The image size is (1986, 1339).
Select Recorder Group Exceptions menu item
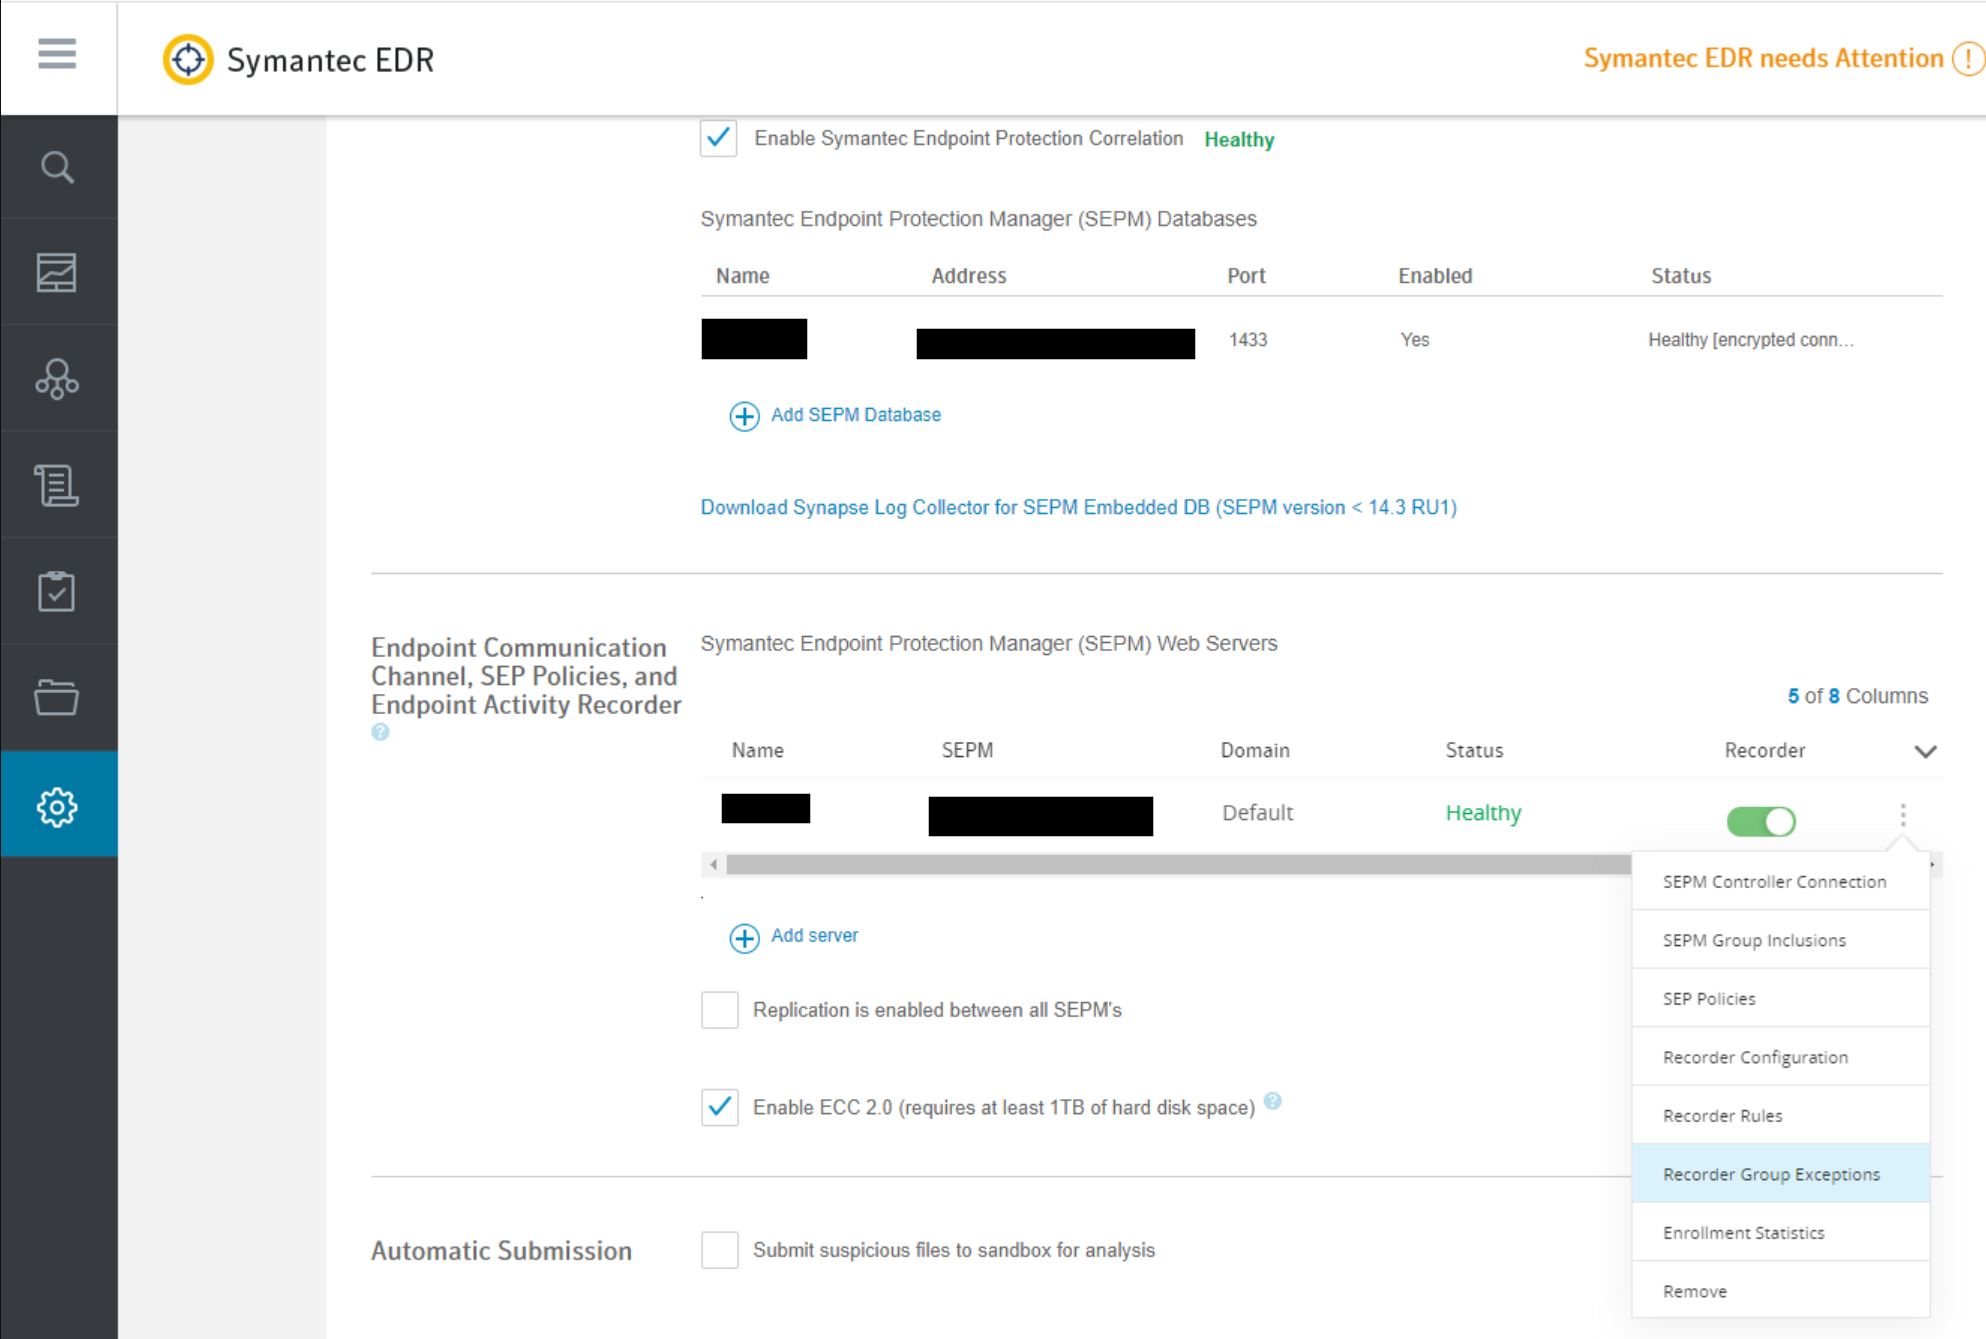tap(1771, 1174)
